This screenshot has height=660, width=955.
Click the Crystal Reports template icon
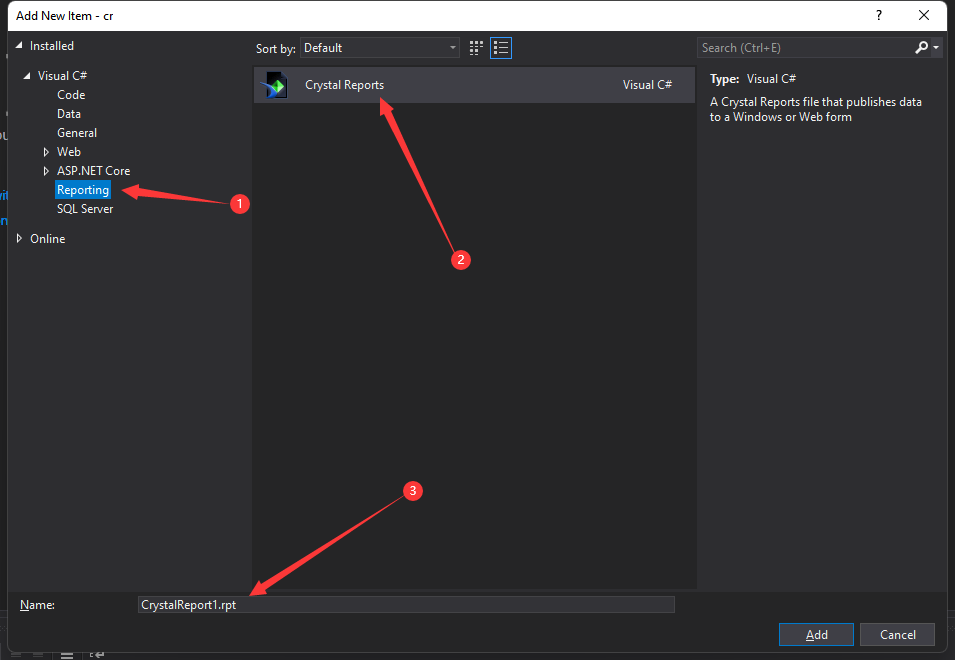tap(276, 85)
